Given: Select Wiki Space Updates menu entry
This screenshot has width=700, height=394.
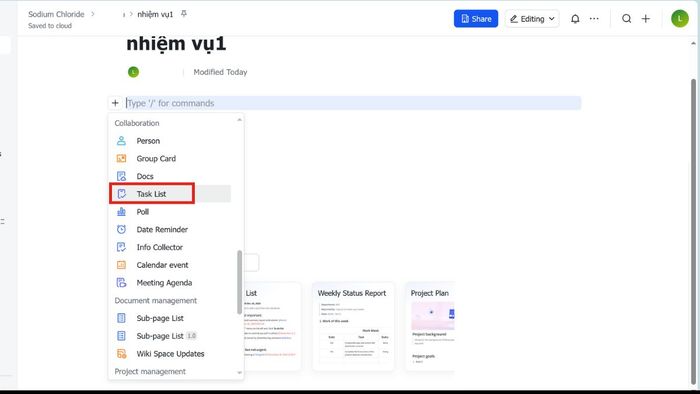Looking at the screenshot, I should tap(170, 354).
